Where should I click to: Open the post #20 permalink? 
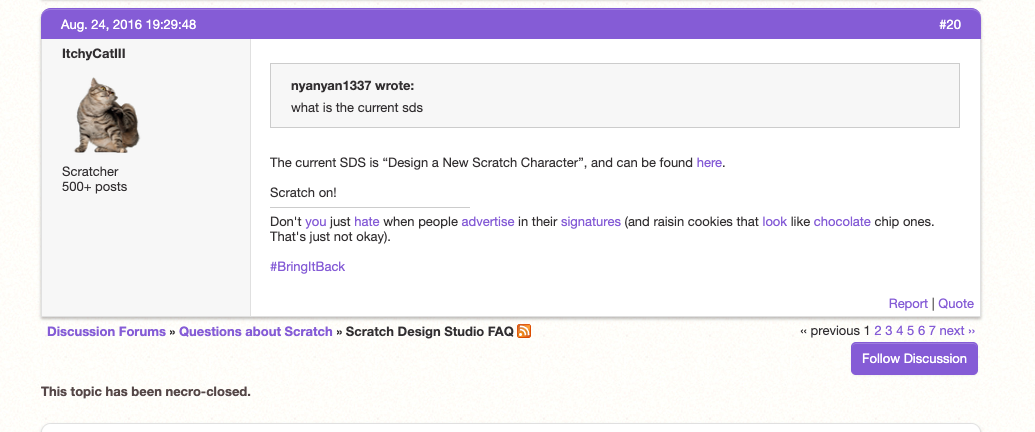click(x=949, y=24)
